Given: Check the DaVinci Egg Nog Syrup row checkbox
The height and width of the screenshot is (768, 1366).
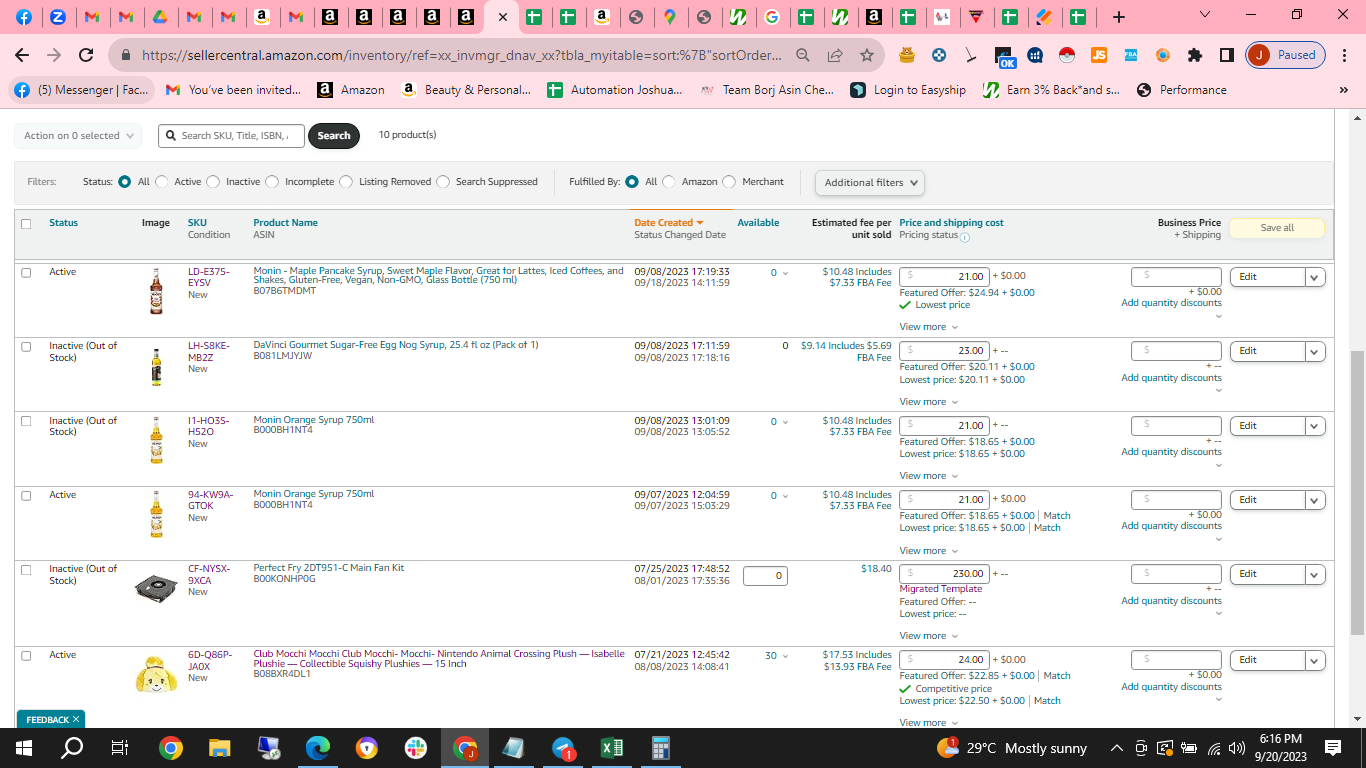Looking at the screenshot, I should (x=26, y=346).
